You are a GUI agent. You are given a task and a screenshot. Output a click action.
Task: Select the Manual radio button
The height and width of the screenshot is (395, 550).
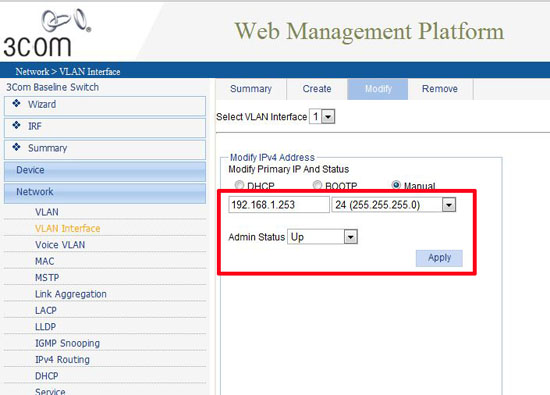[396, 185]
